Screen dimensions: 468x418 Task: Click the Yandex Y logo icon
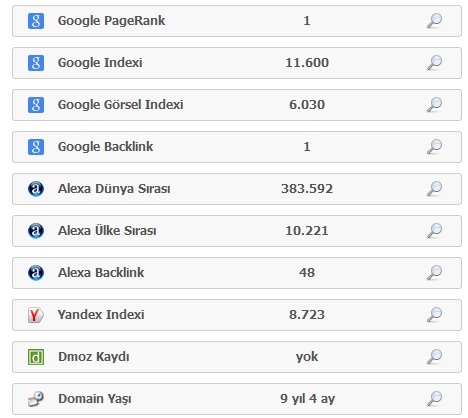click(x=36, y=315)
